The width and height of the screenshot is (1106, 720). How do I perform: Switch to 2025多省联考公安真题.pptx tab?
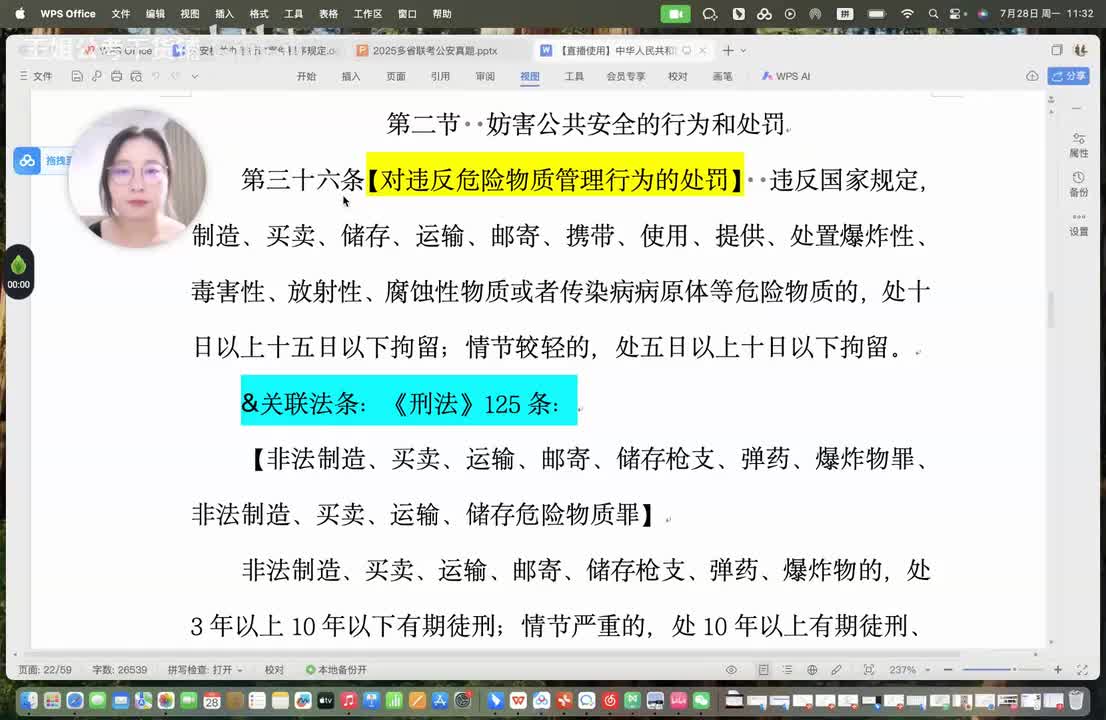click(x=427, y=51)
